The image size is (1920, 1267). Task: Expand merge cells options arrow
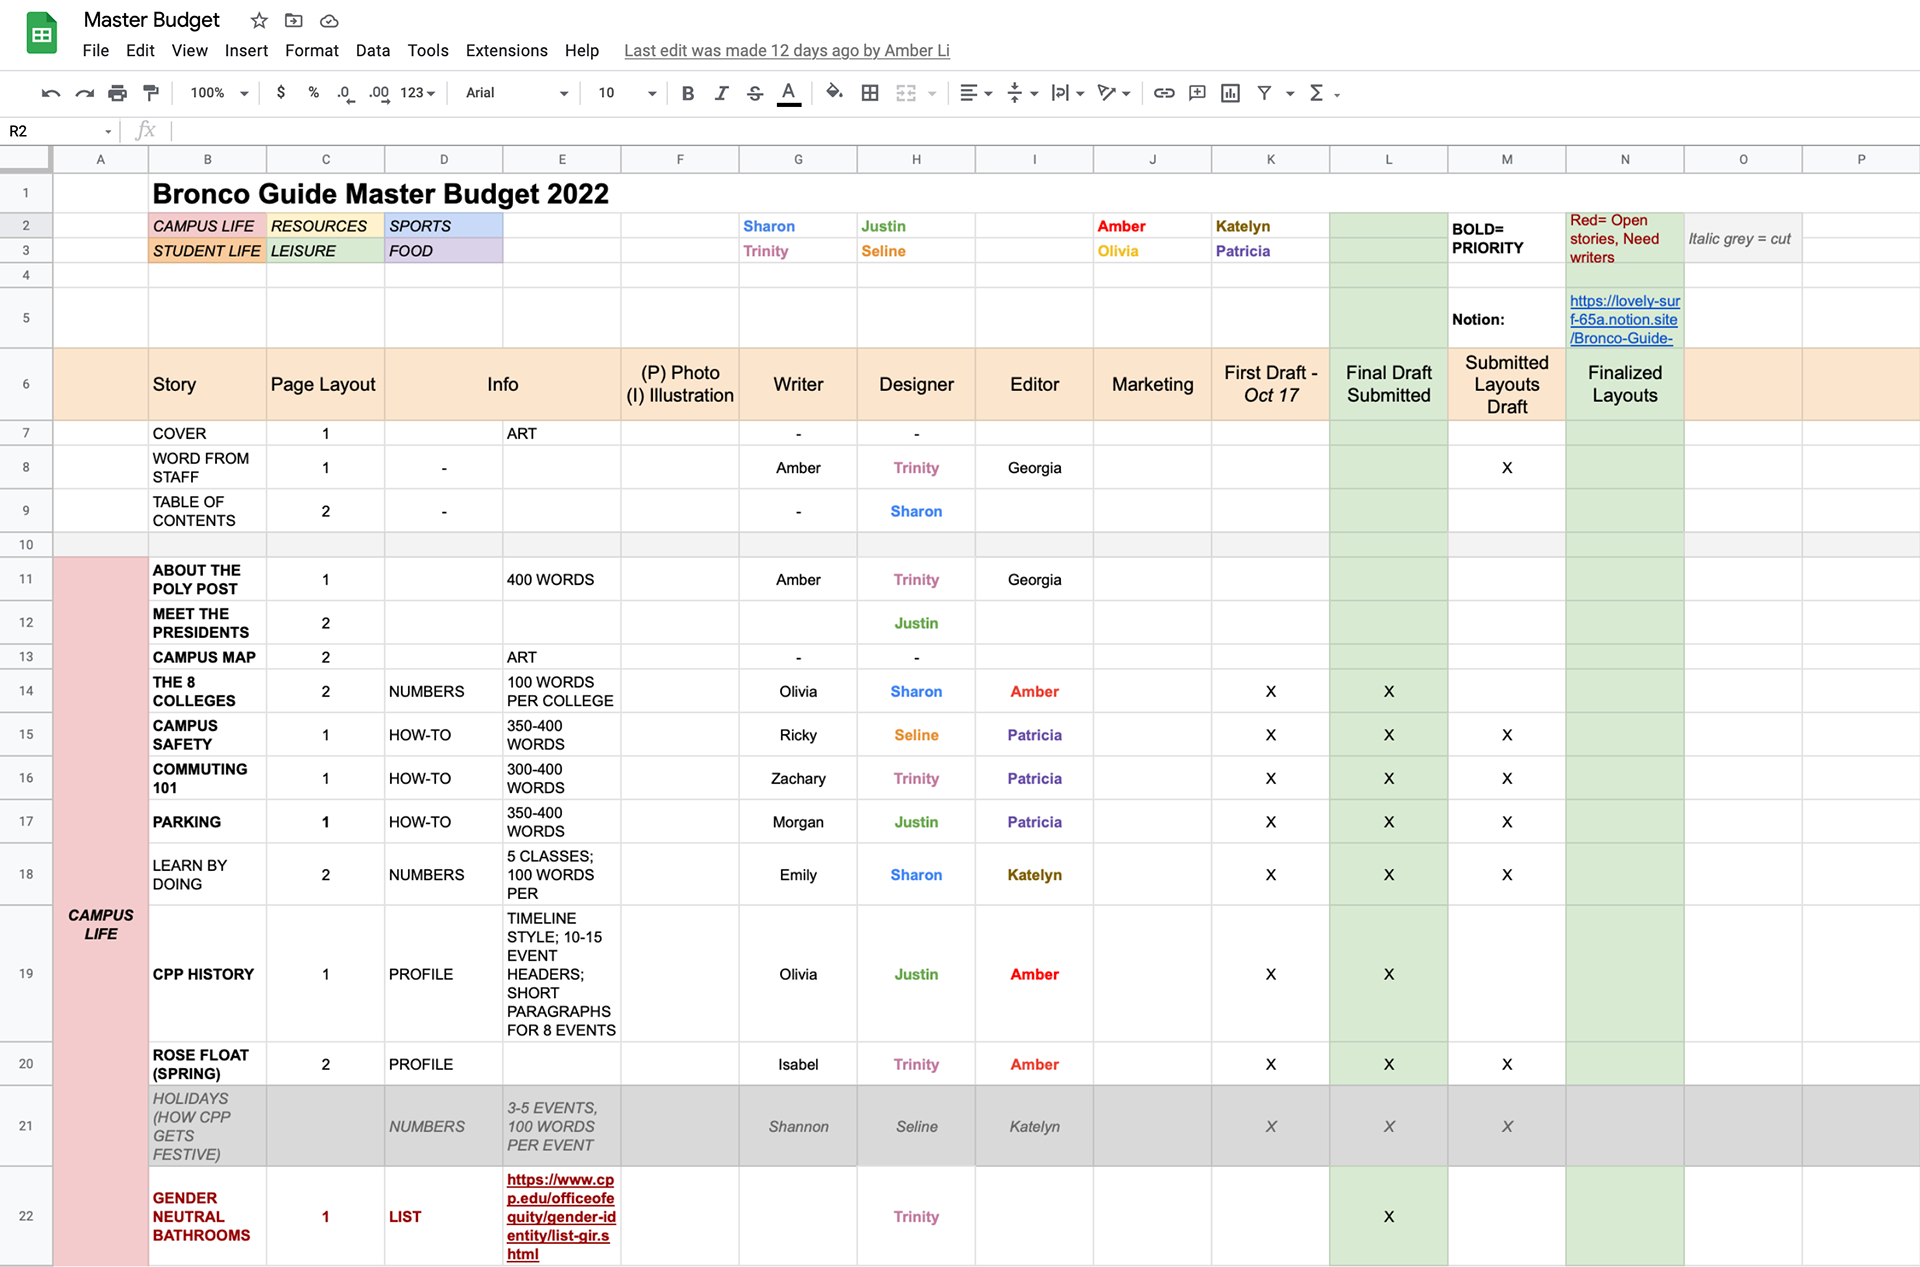[932, 93]
